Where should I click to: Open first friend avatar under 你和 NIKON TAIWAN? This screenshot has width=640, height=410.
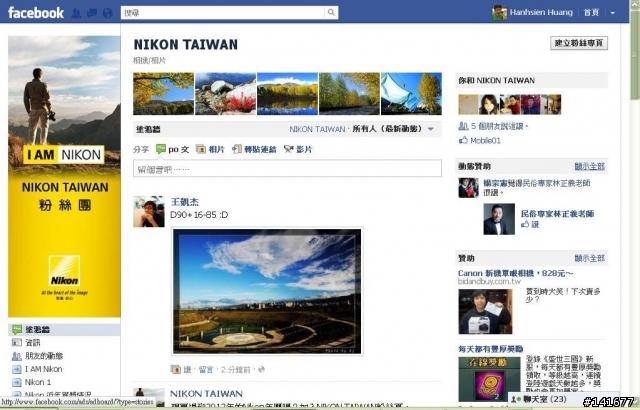(468, 104)
